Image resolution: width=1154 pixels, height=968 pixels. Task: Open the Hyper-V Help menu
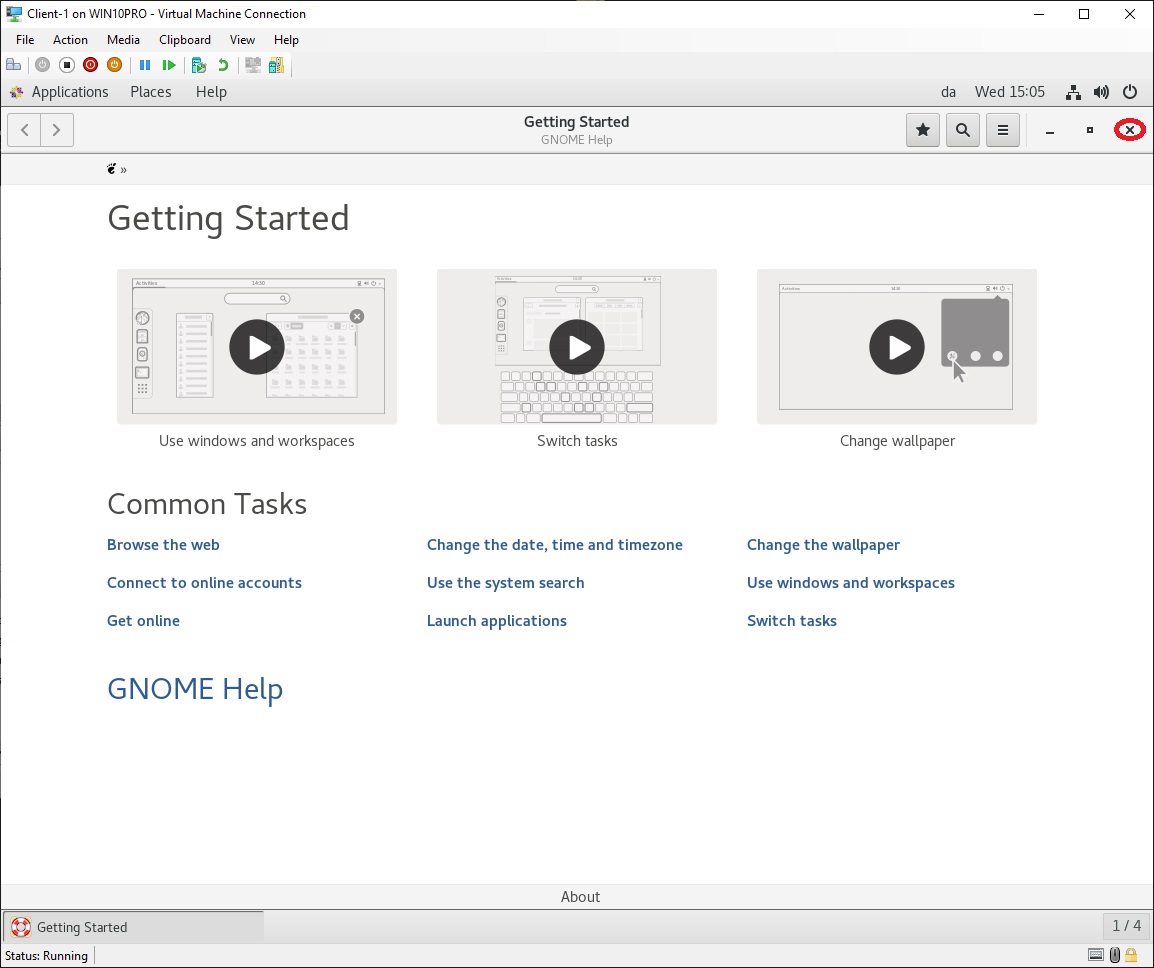click(x=286, y=40)
